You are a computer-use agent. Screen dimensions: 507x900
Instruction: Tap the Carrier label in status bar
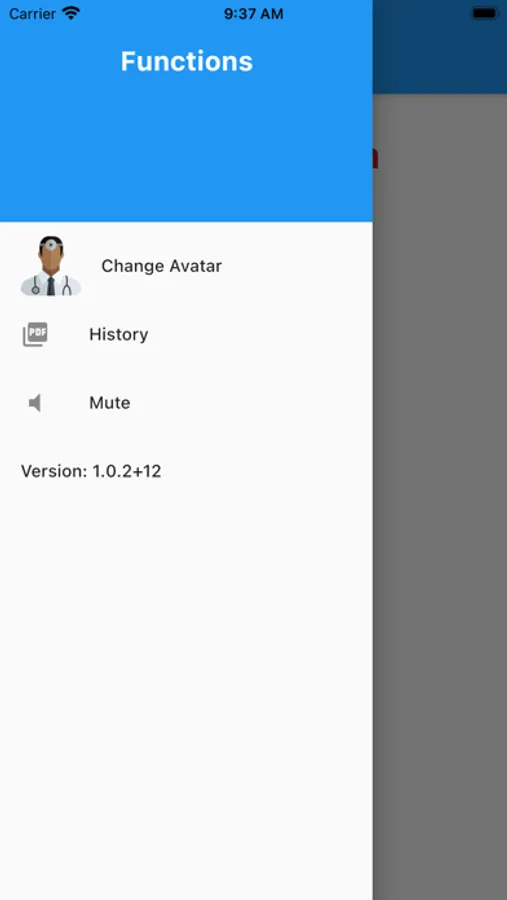click(33, 13)
